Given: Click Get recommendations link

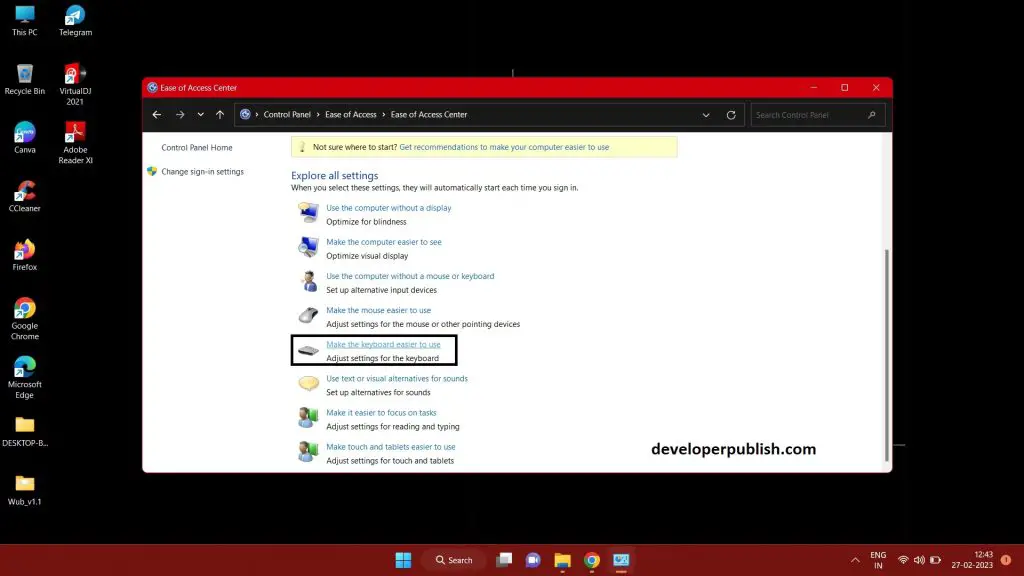Looking at the screenshot, I should point(504,147).
